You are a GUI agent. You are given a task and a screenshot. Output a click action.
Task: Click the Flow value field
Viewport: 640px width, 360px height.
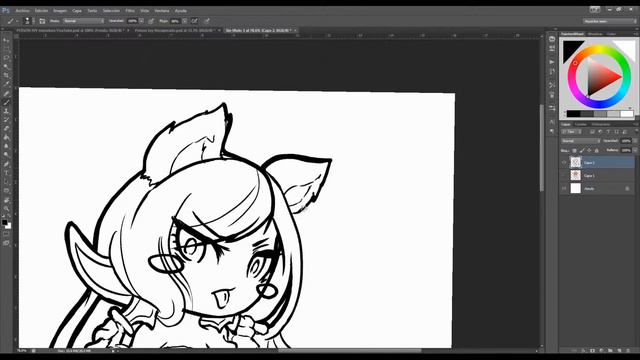tap(176, 21)
